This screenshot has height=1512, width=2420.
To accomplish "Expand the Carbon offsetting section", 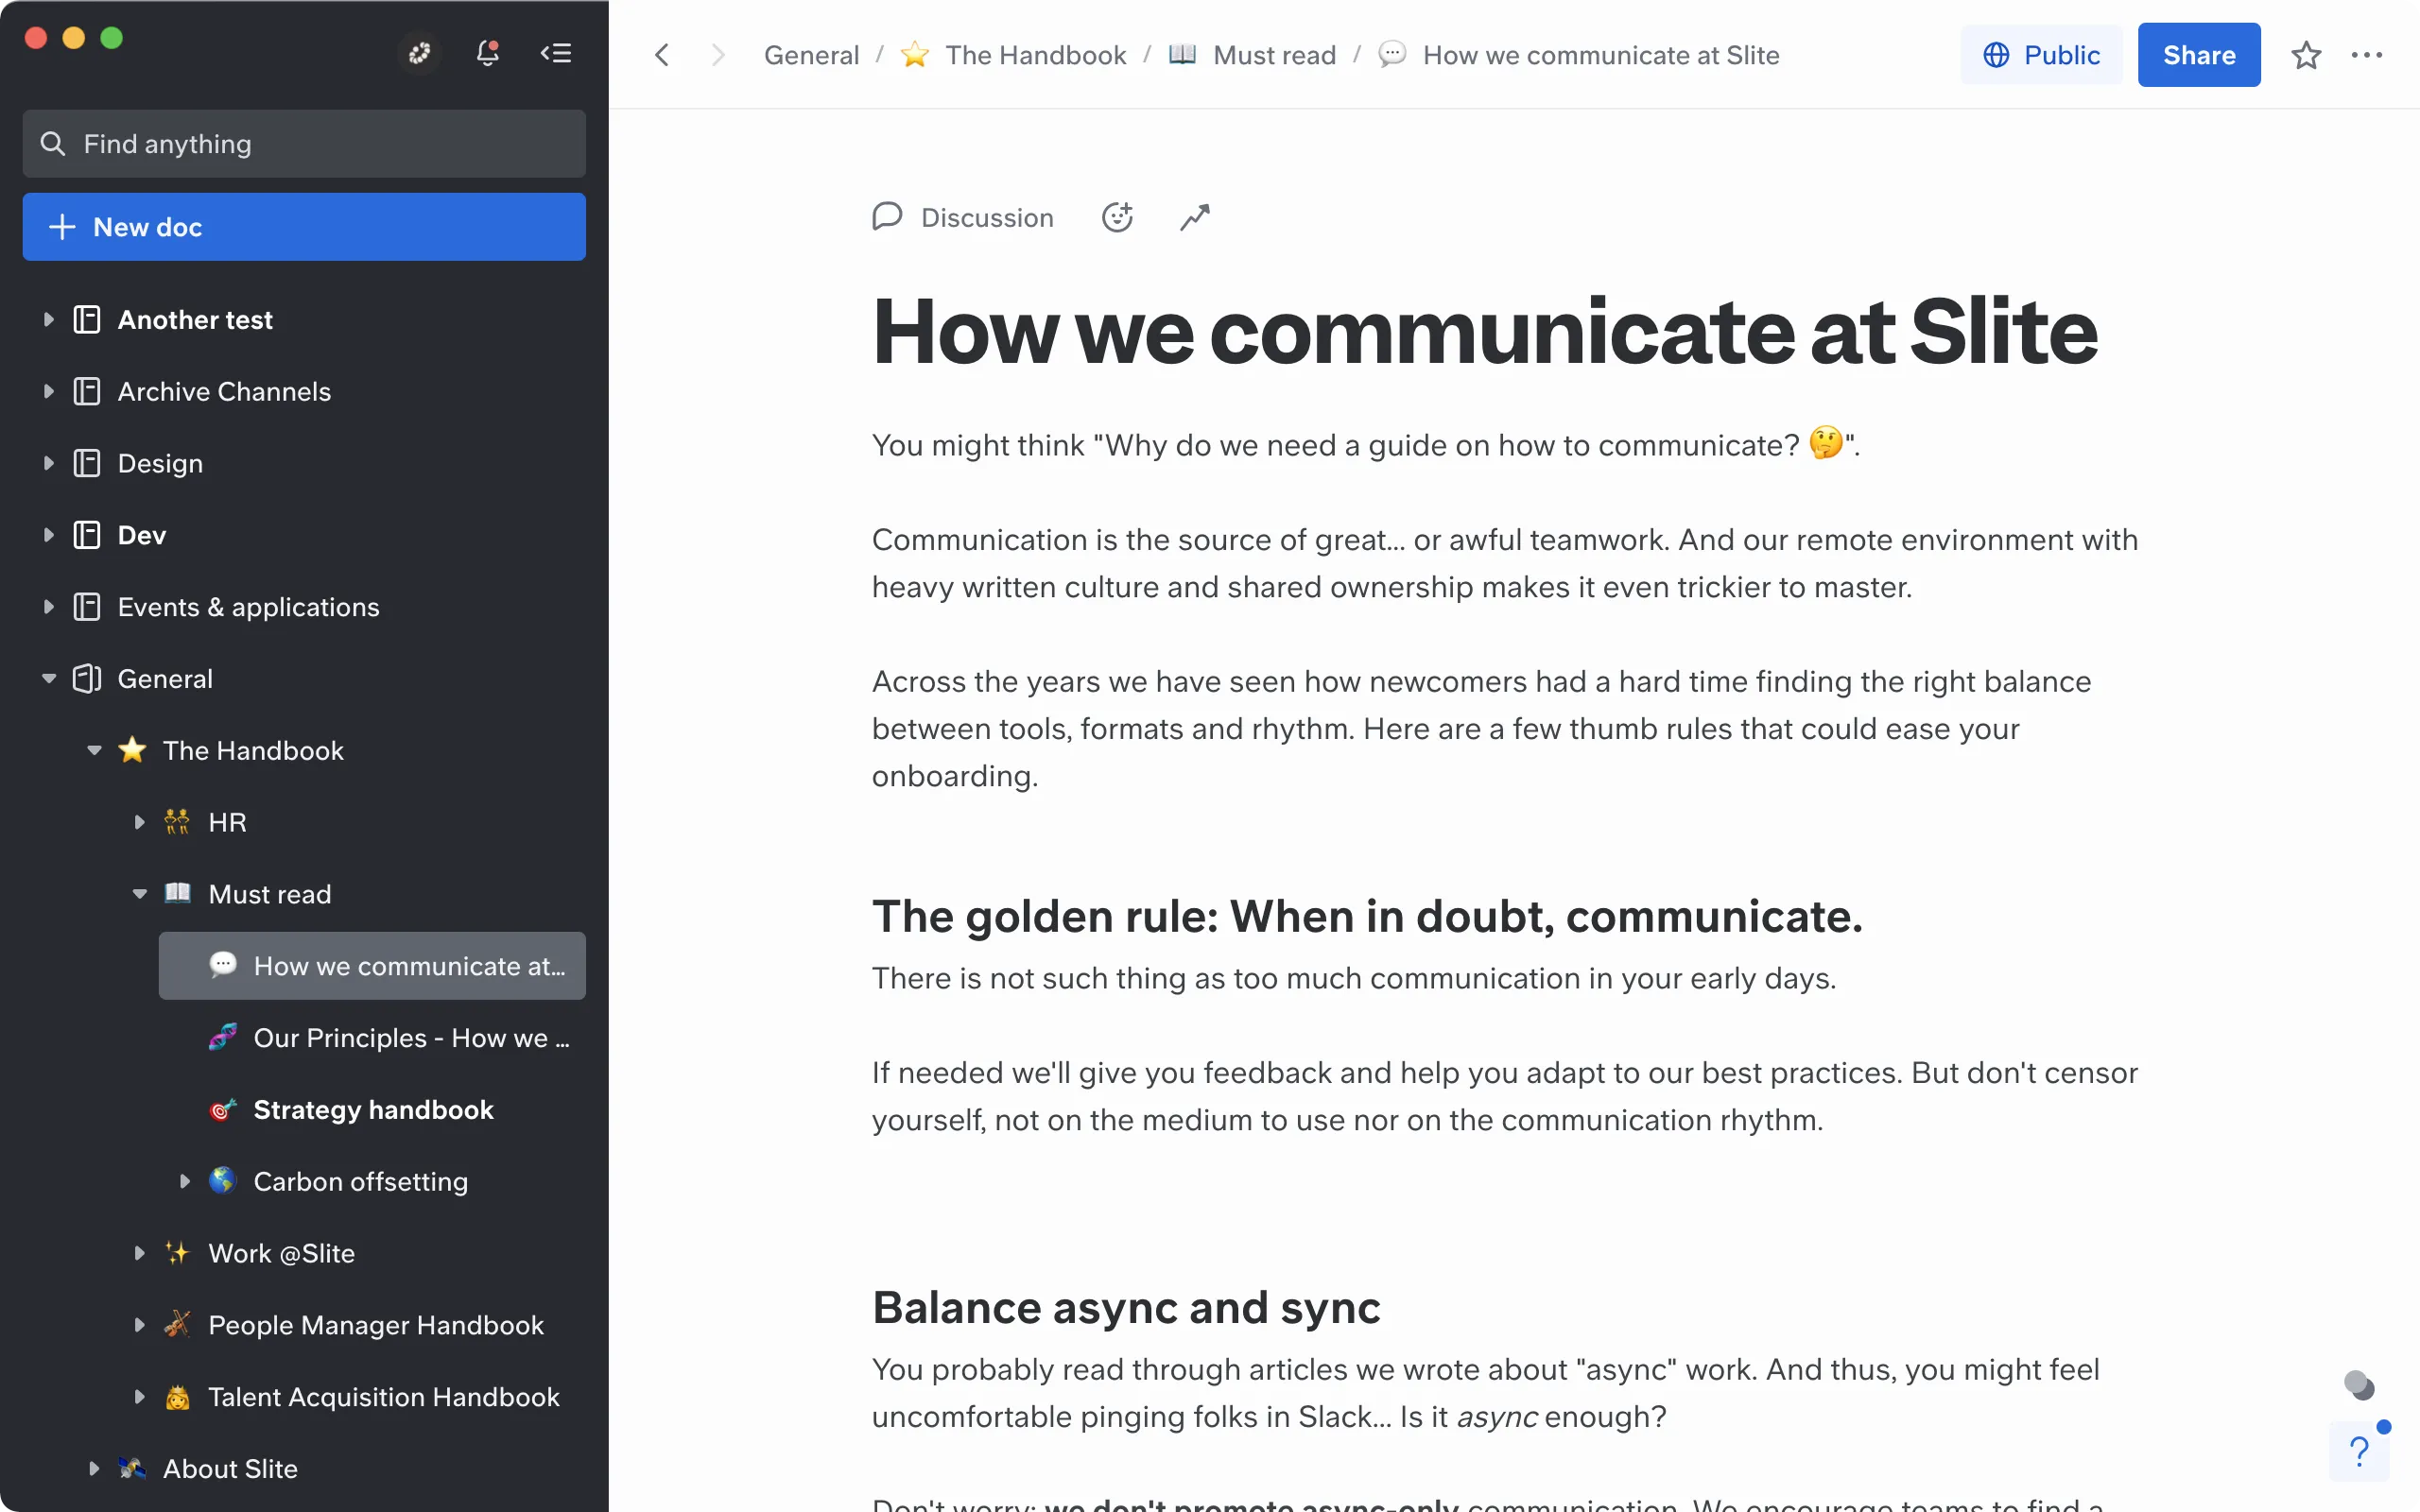I will coord(184,1181).
